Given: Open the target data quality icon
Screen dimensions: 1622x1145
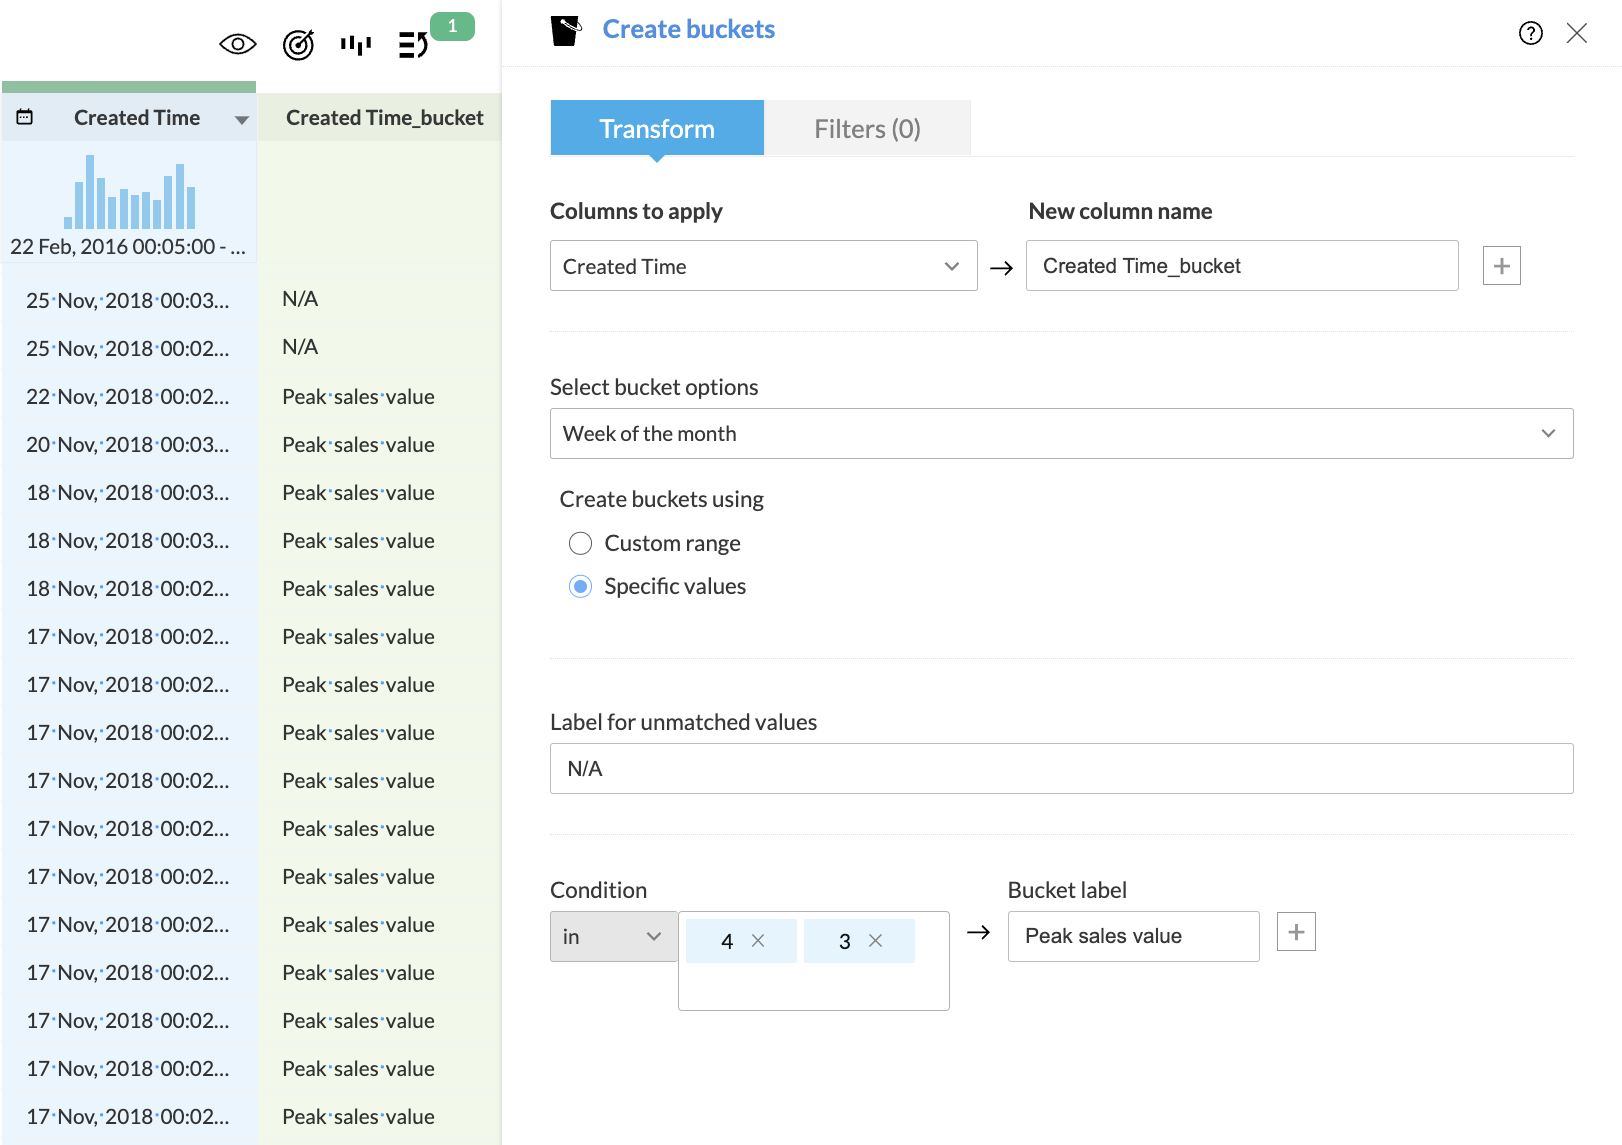Looking at the screenshot, I should 298,44.
